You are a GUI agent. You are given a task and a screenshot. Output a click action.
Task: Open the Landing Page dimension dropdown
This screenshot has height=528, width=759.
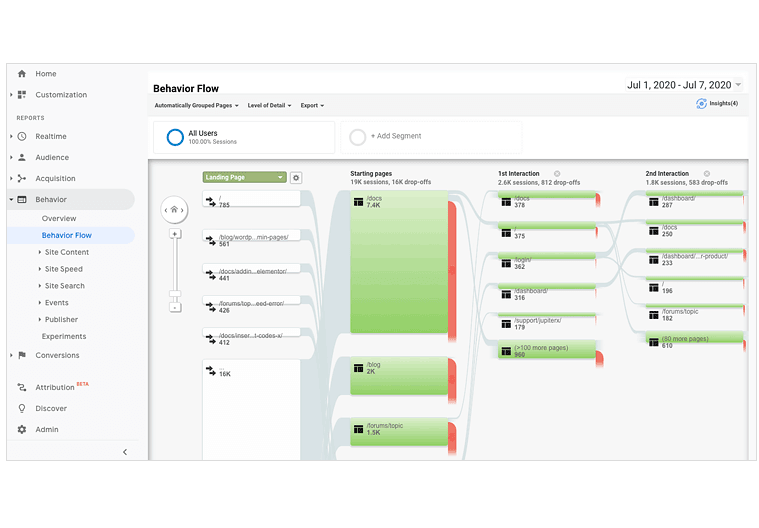click(x=244, y=178)
